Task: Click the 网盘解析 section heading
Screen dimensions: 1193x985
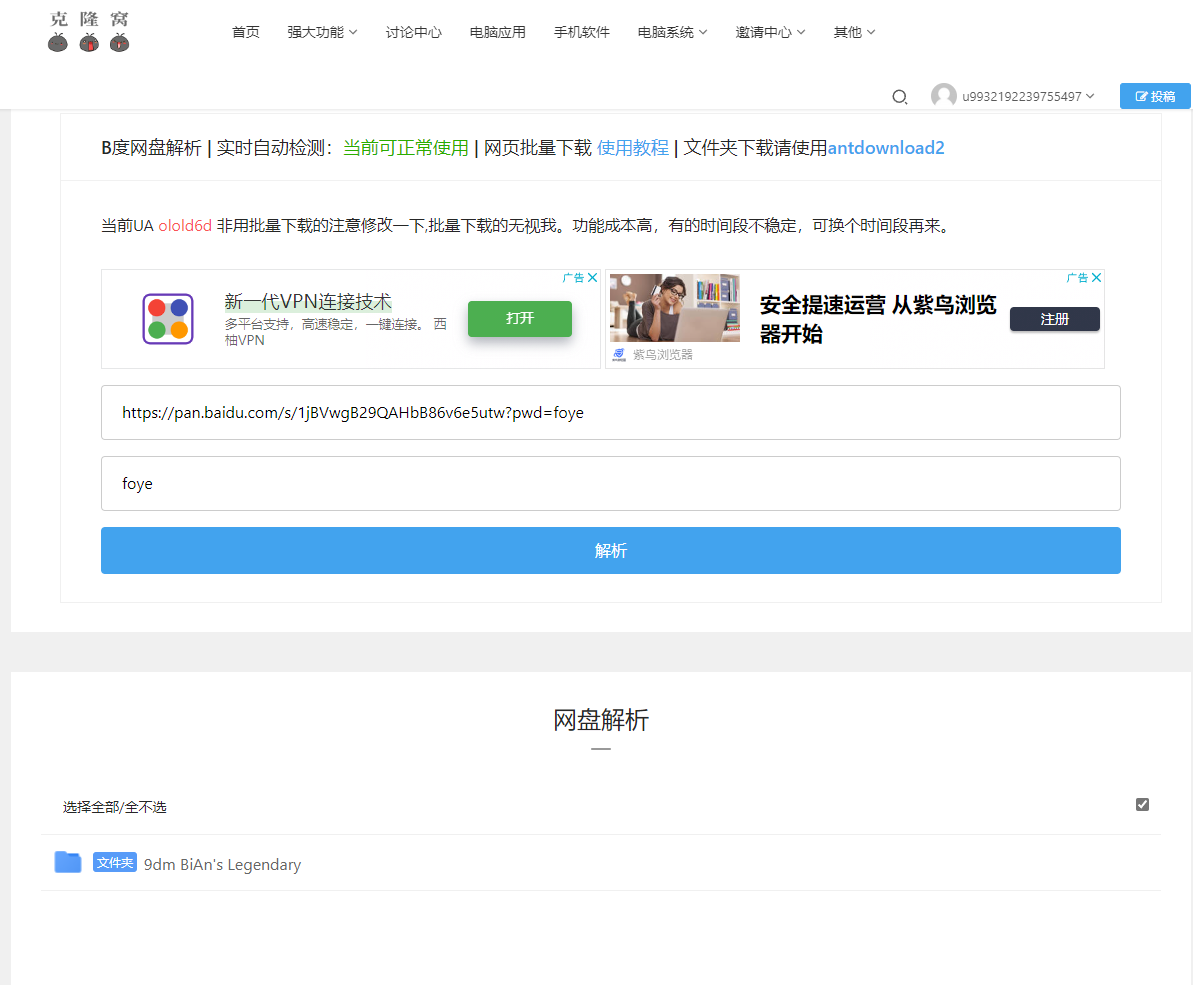Action: pyautogui.click(x=601, y=720)
